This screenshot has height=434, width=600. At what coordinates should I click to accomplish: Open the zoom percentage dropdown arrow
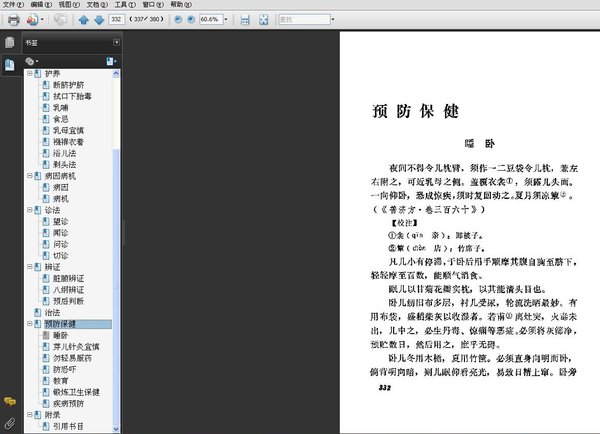click(x=225, y=19)
